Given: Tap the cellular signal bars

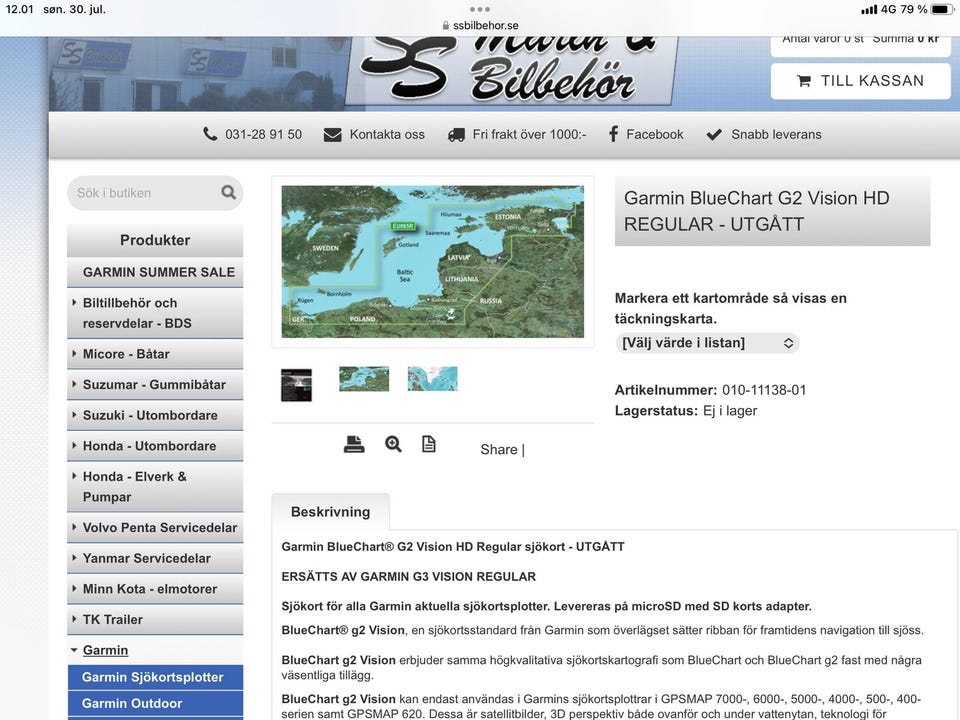Looking at the screenshot, I should coord(869,9).
